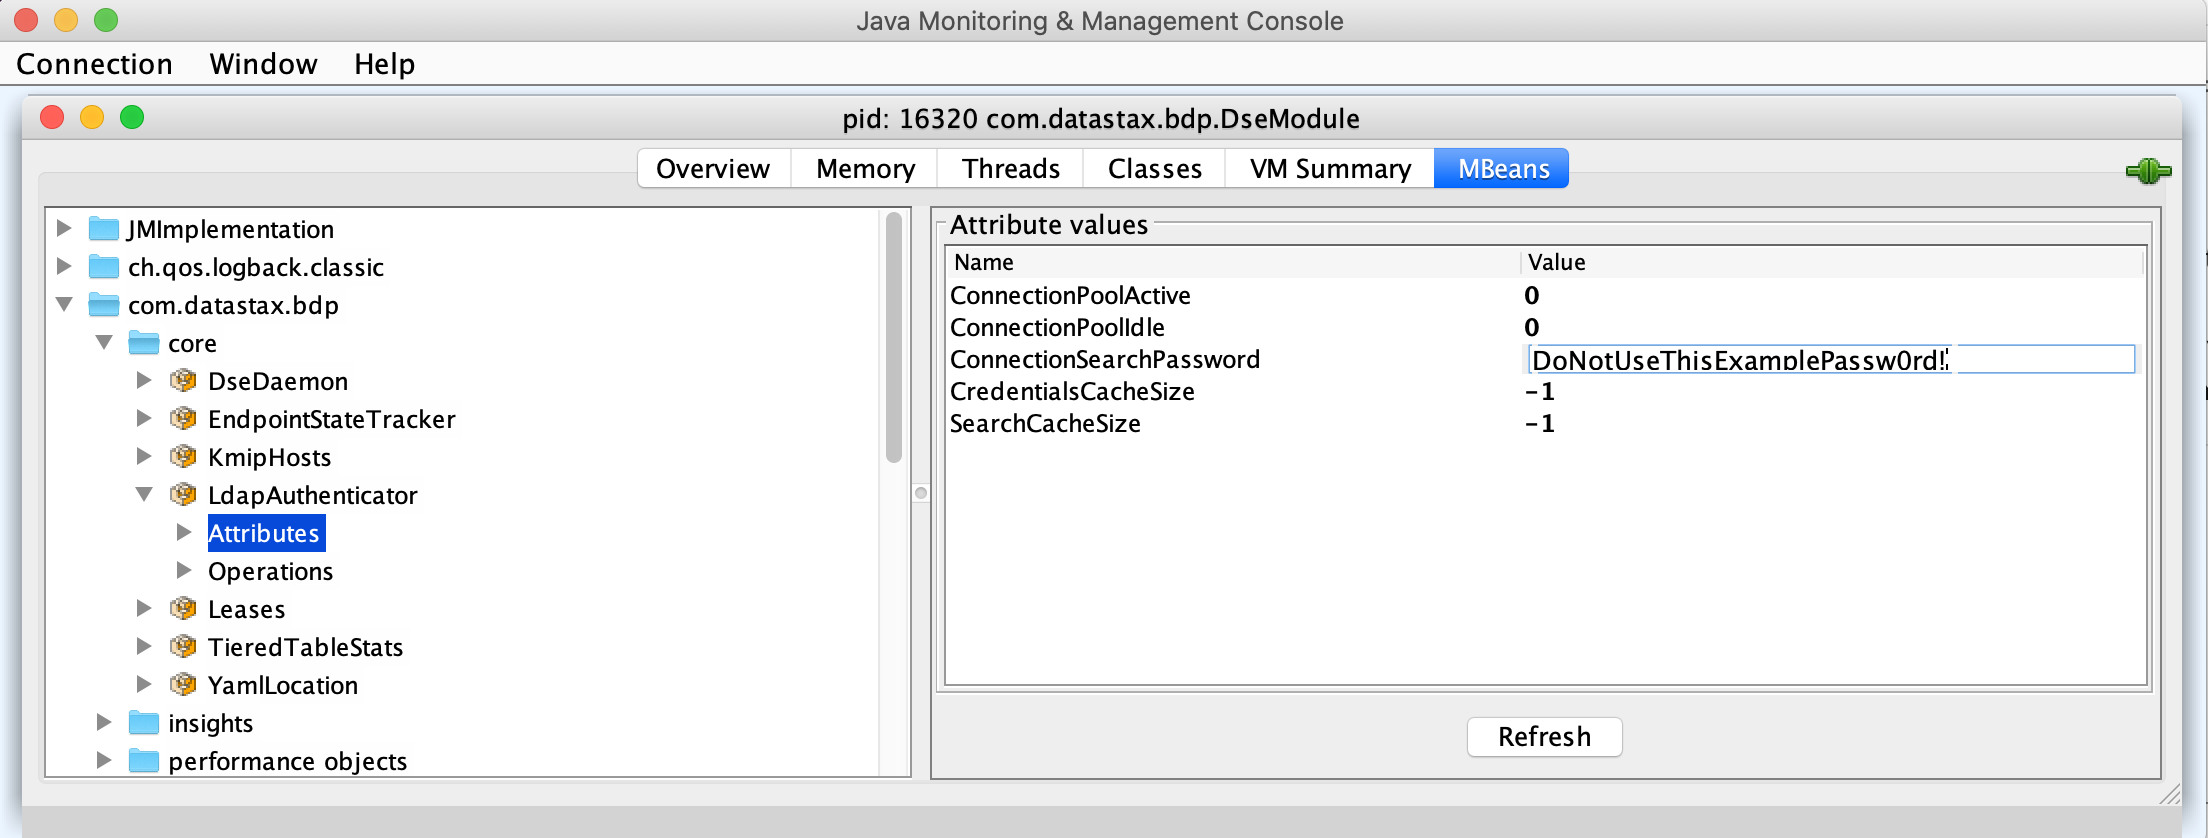
Task: Minimize the inner pid 16320 window
Action: tap(92, 117)
